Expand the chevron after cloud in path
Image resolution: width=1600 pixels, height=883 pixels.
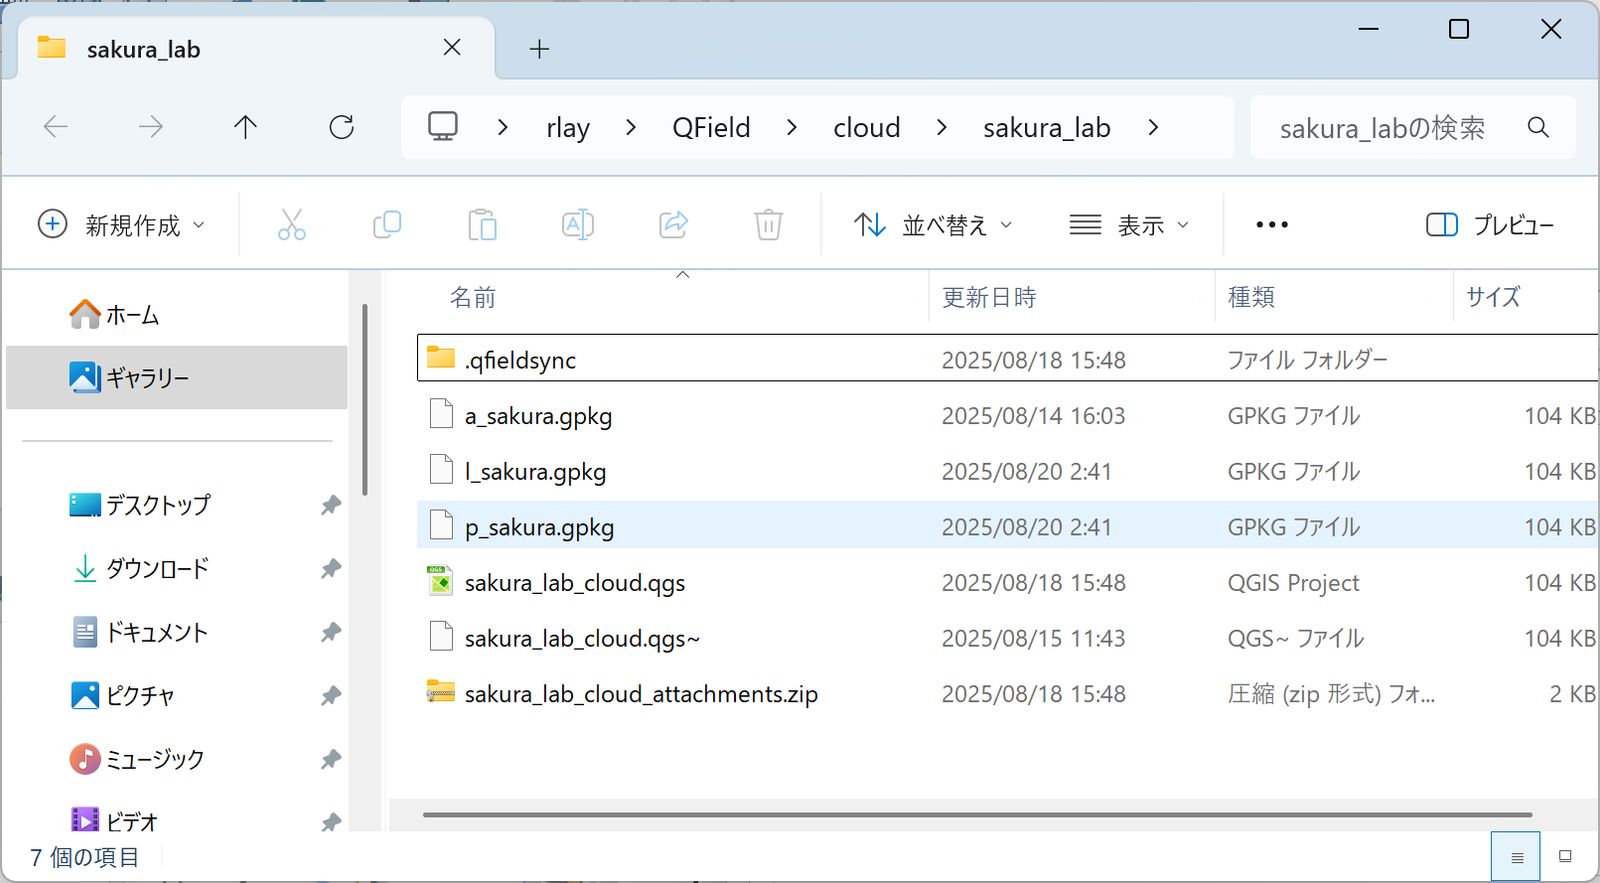coord(941,127)
